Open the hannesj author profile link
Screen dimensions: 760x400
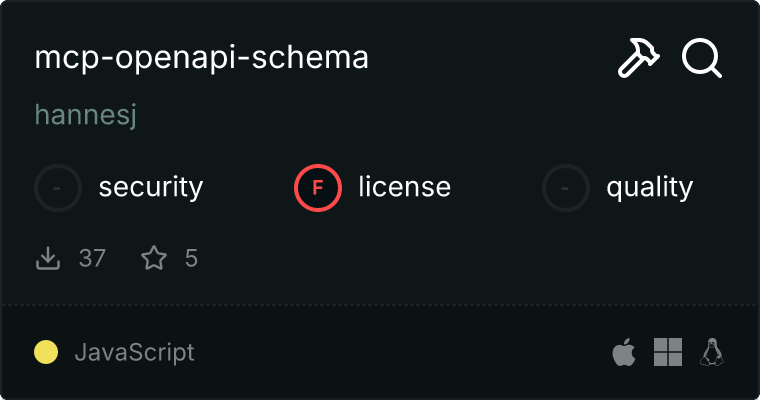click(85, 116)
